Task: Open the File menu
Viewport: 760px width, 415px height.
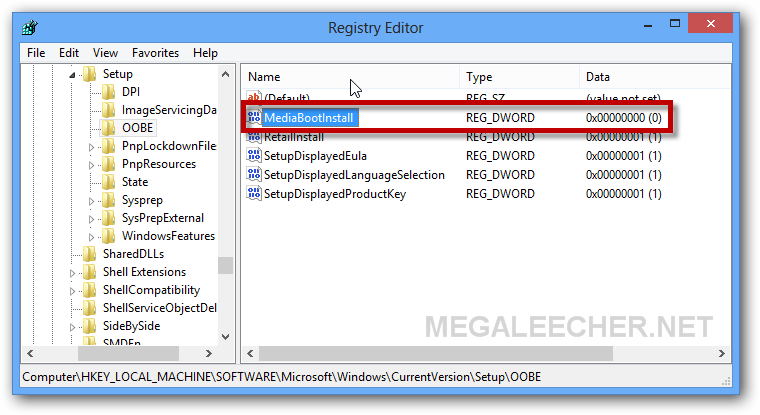Action: (x=36, y=53)
